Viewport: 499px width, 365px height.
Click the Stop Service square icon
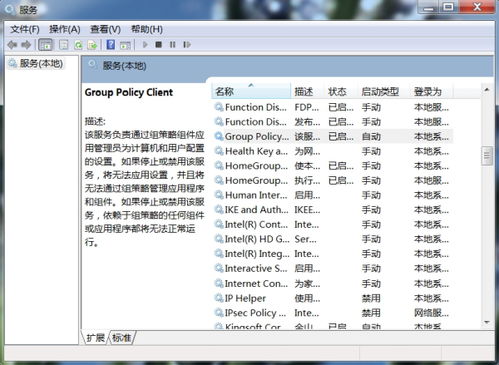[x=159, y=44]
